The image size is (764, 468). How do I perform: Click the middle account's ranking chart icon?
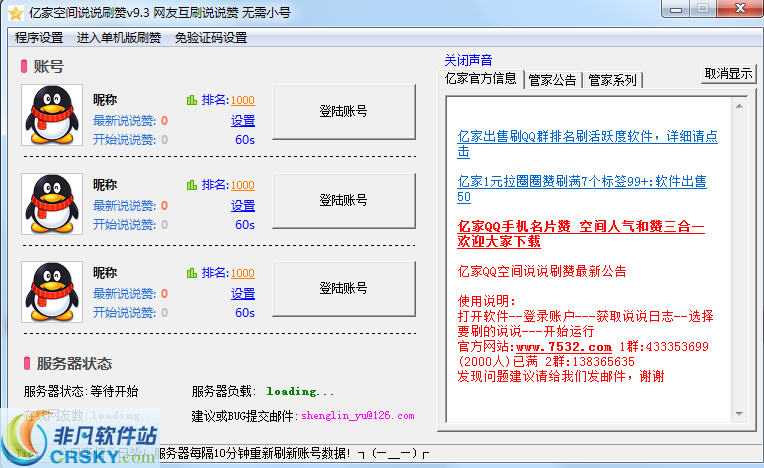192,185
